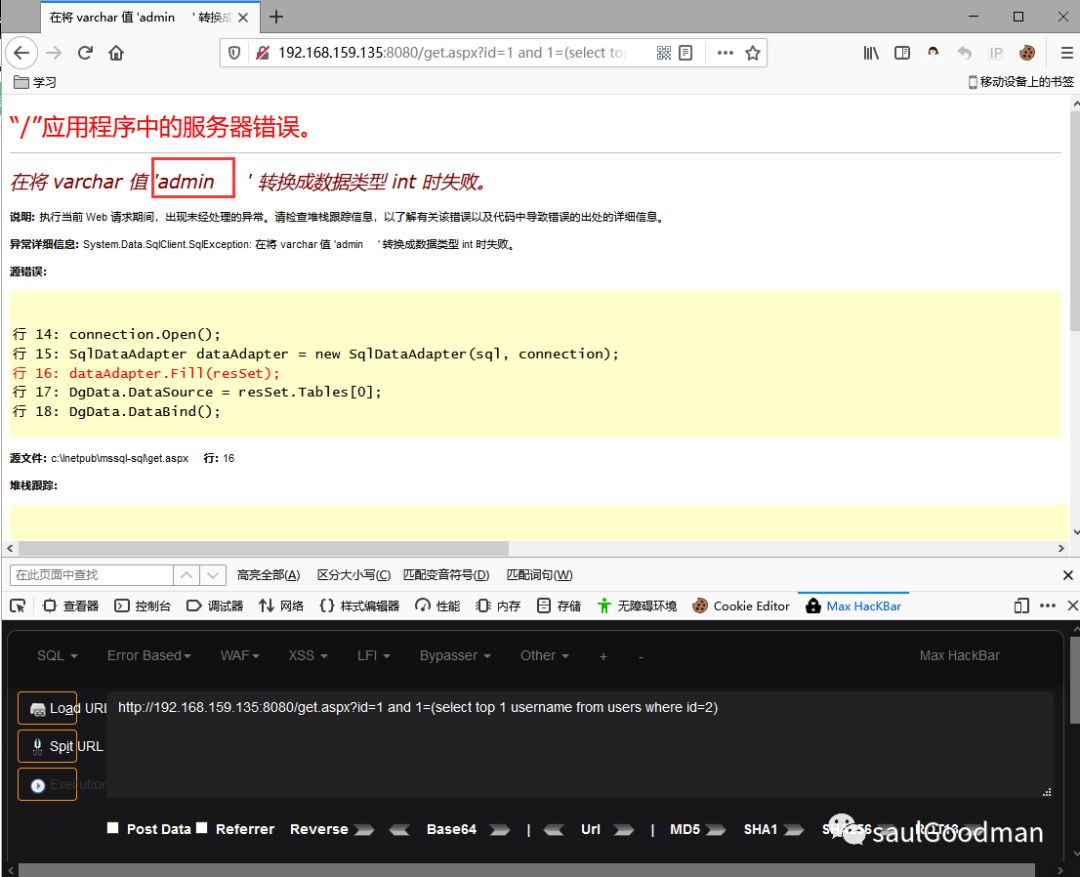Switch to the Cookie Editor tab

(741, 606)
